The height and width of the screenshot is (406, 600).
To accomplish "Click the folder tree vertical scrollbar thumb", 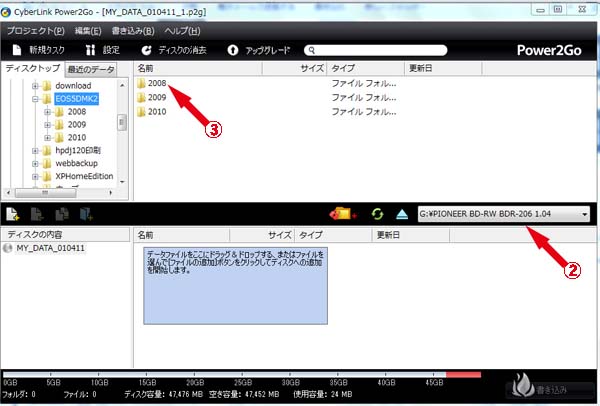I will click(x=122, y=122).
